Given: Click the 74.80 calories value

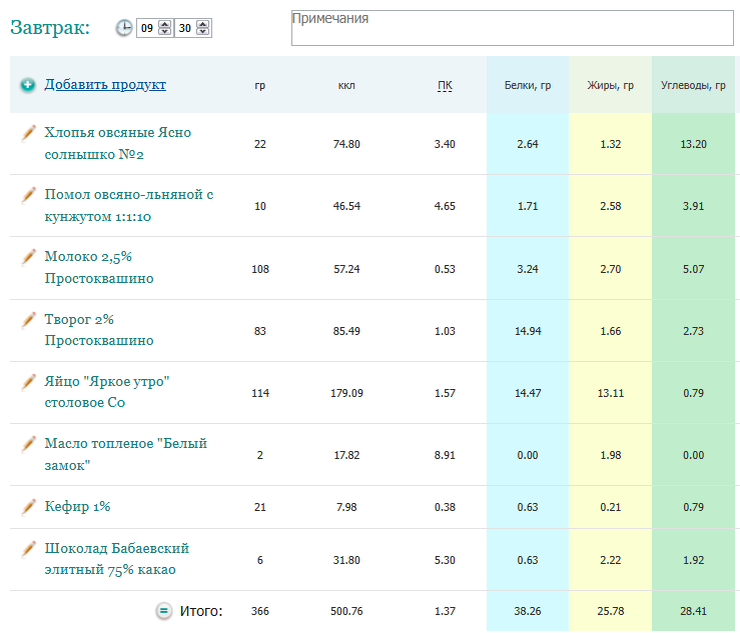Looking at the screenshot, I should click(x=346, y=144).
